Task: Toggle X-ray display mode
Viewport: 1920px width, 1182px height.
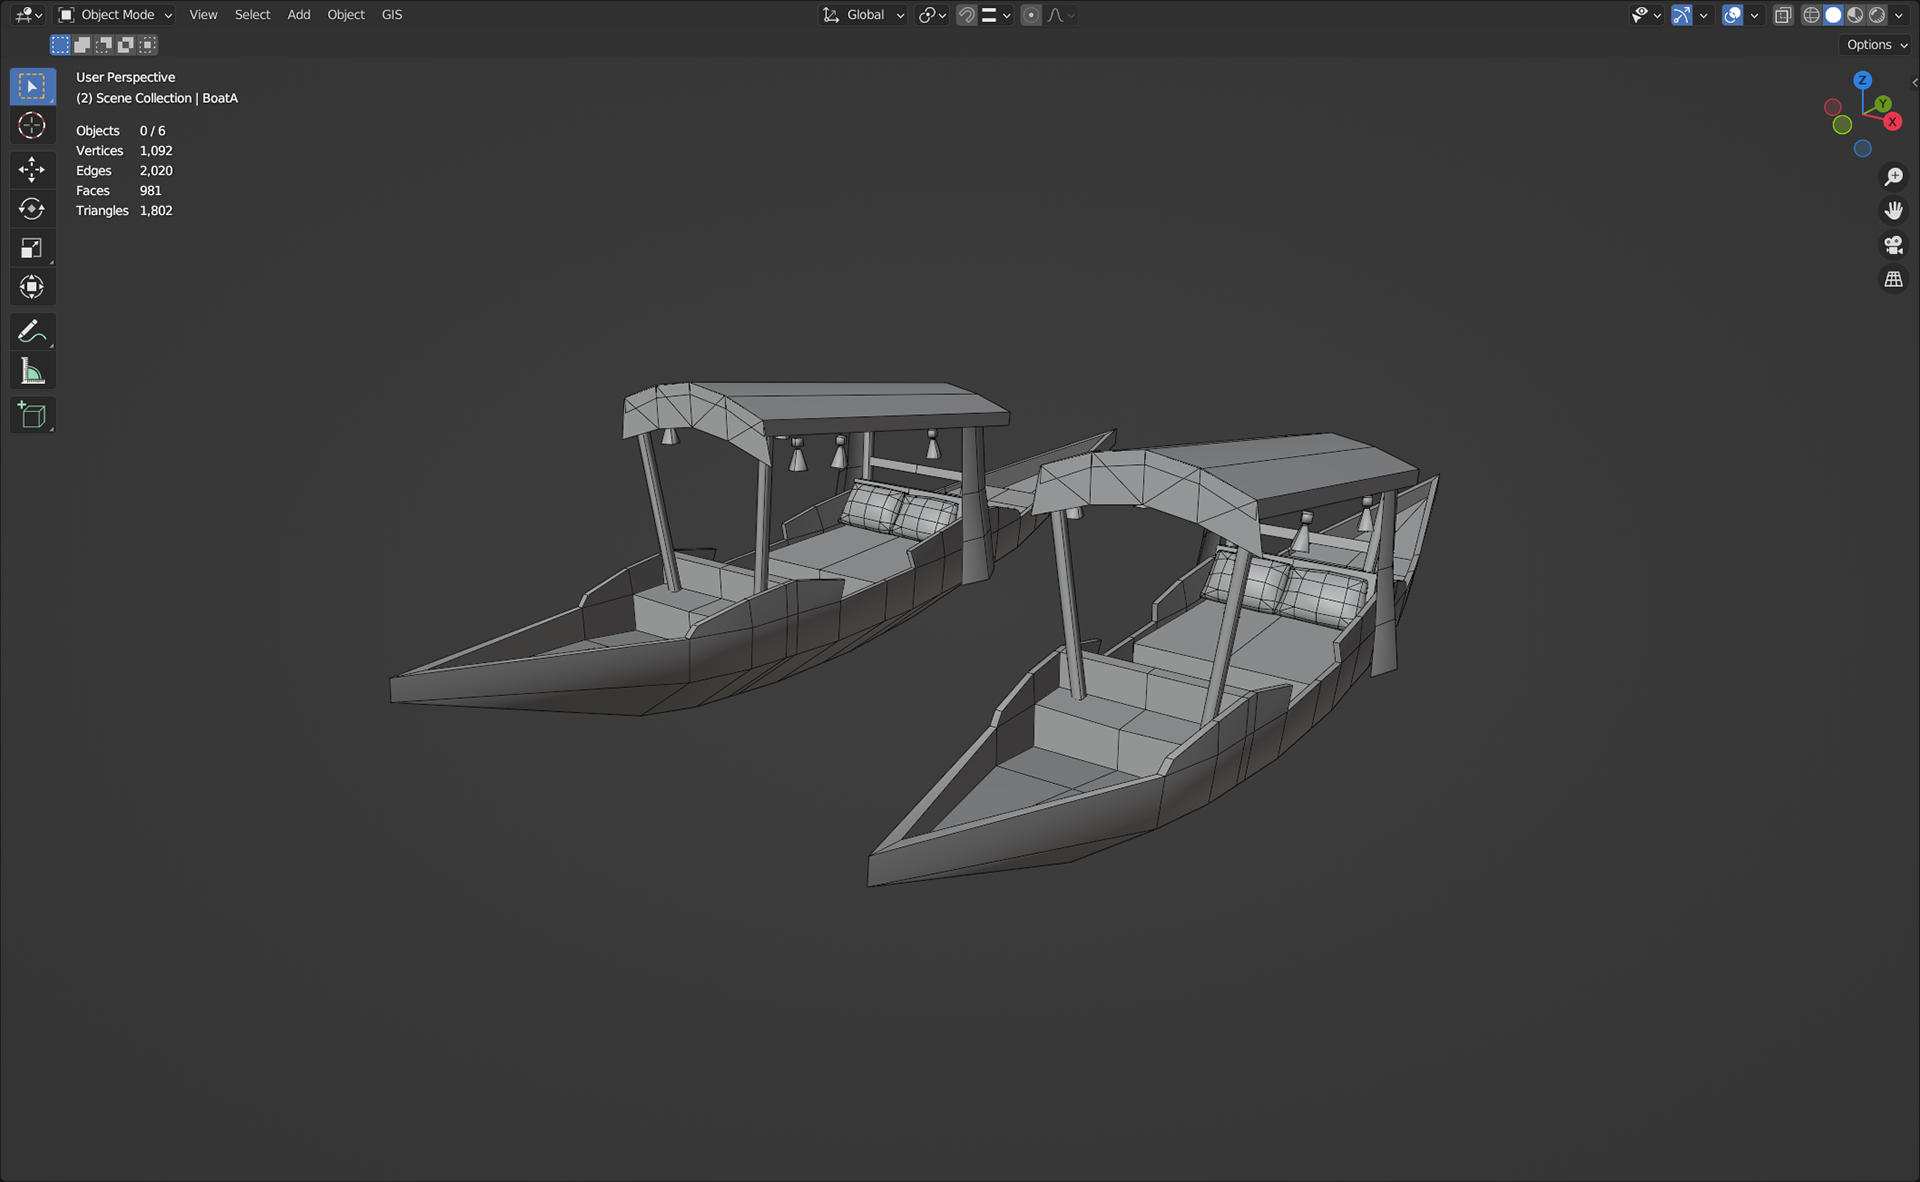Action: [1783, 15]
